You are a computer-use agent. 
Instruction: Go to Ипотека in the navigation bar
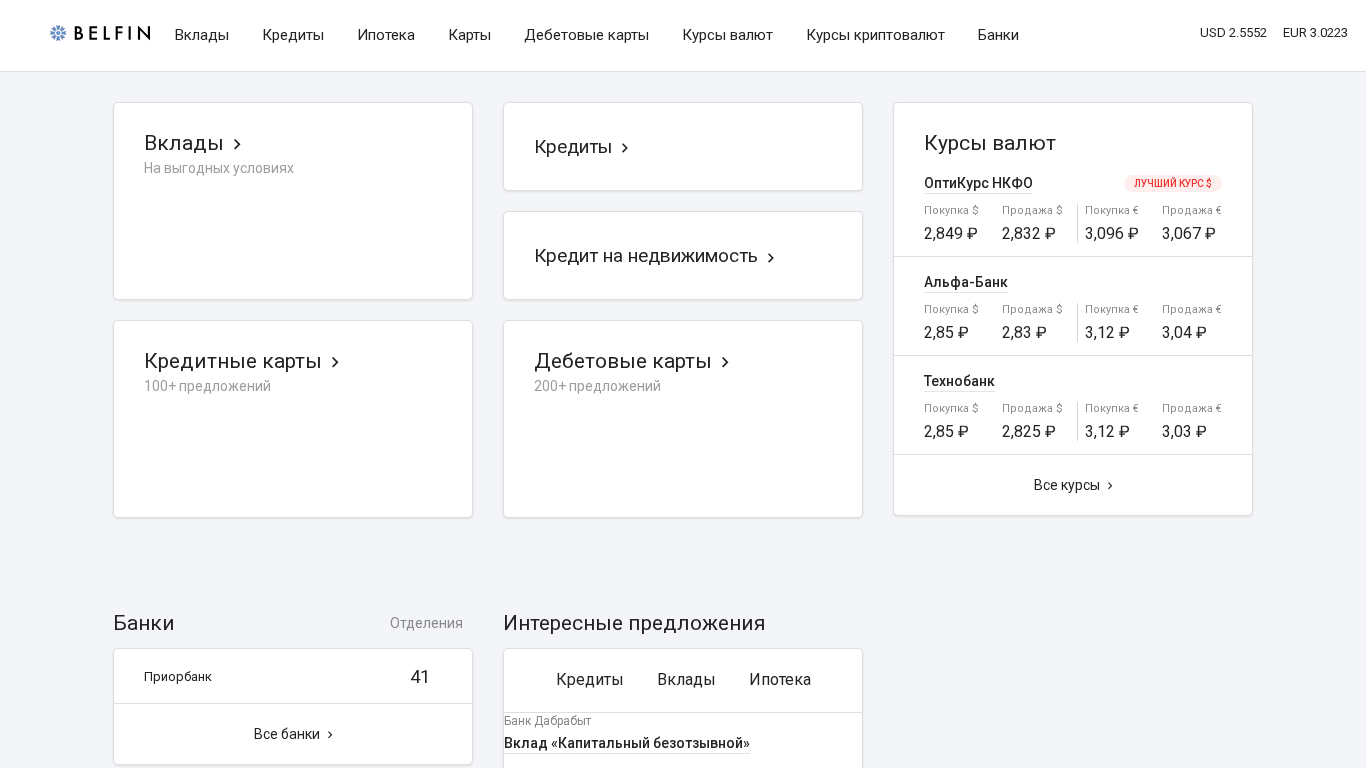click(x=386, y=35)
